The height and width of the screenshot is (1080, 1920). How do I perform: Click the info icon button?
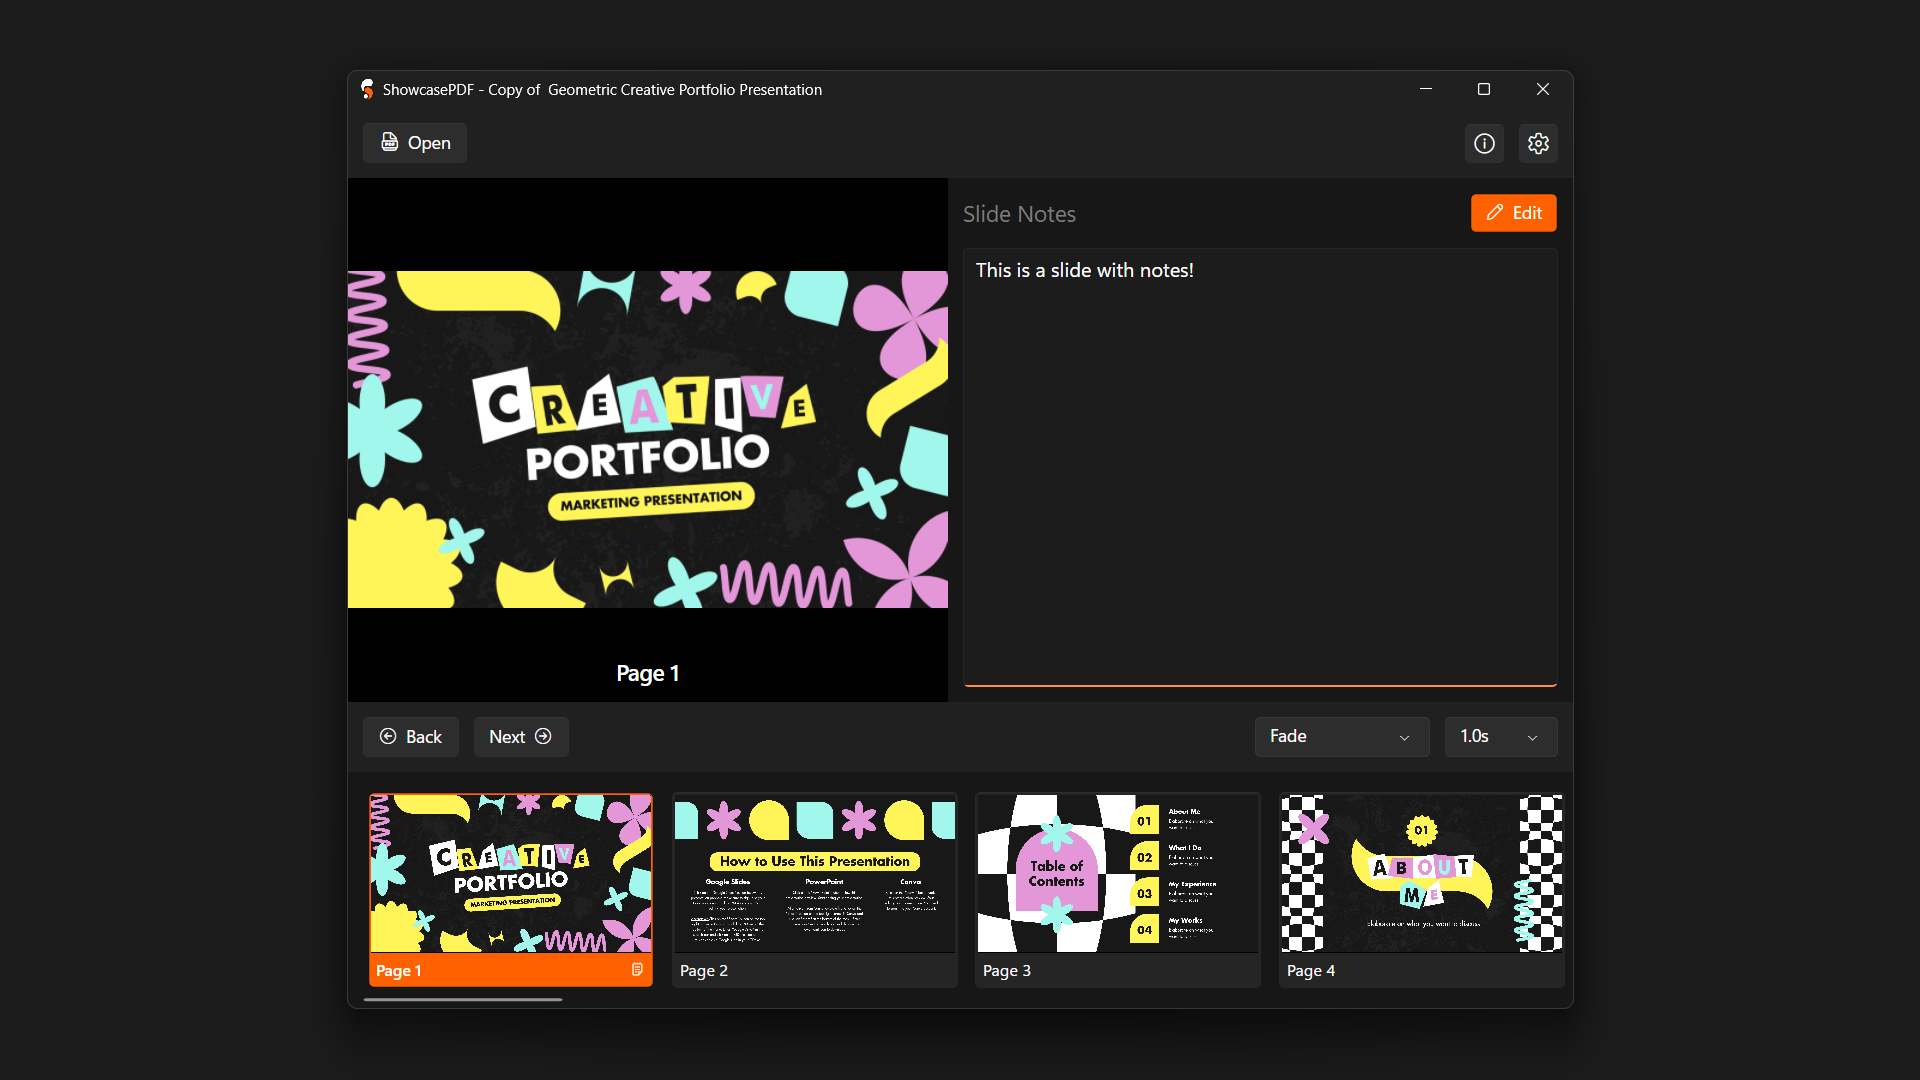point(1484,143)
